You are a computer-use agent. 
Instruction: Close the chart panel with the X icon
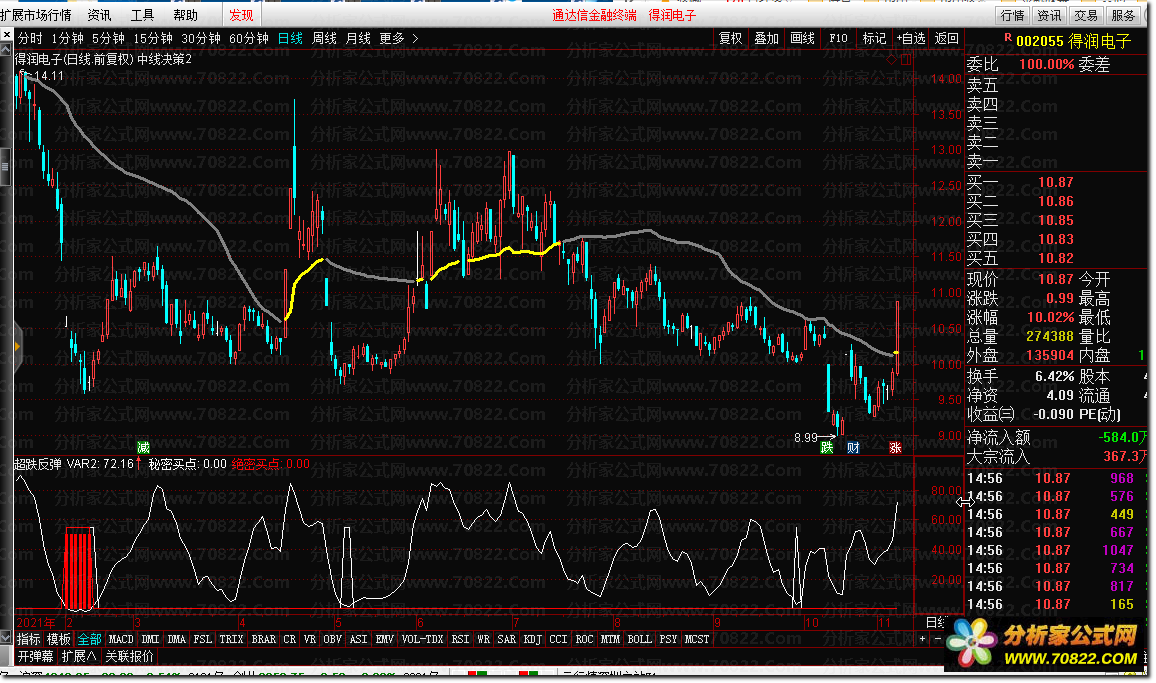[x=6, y=35]
